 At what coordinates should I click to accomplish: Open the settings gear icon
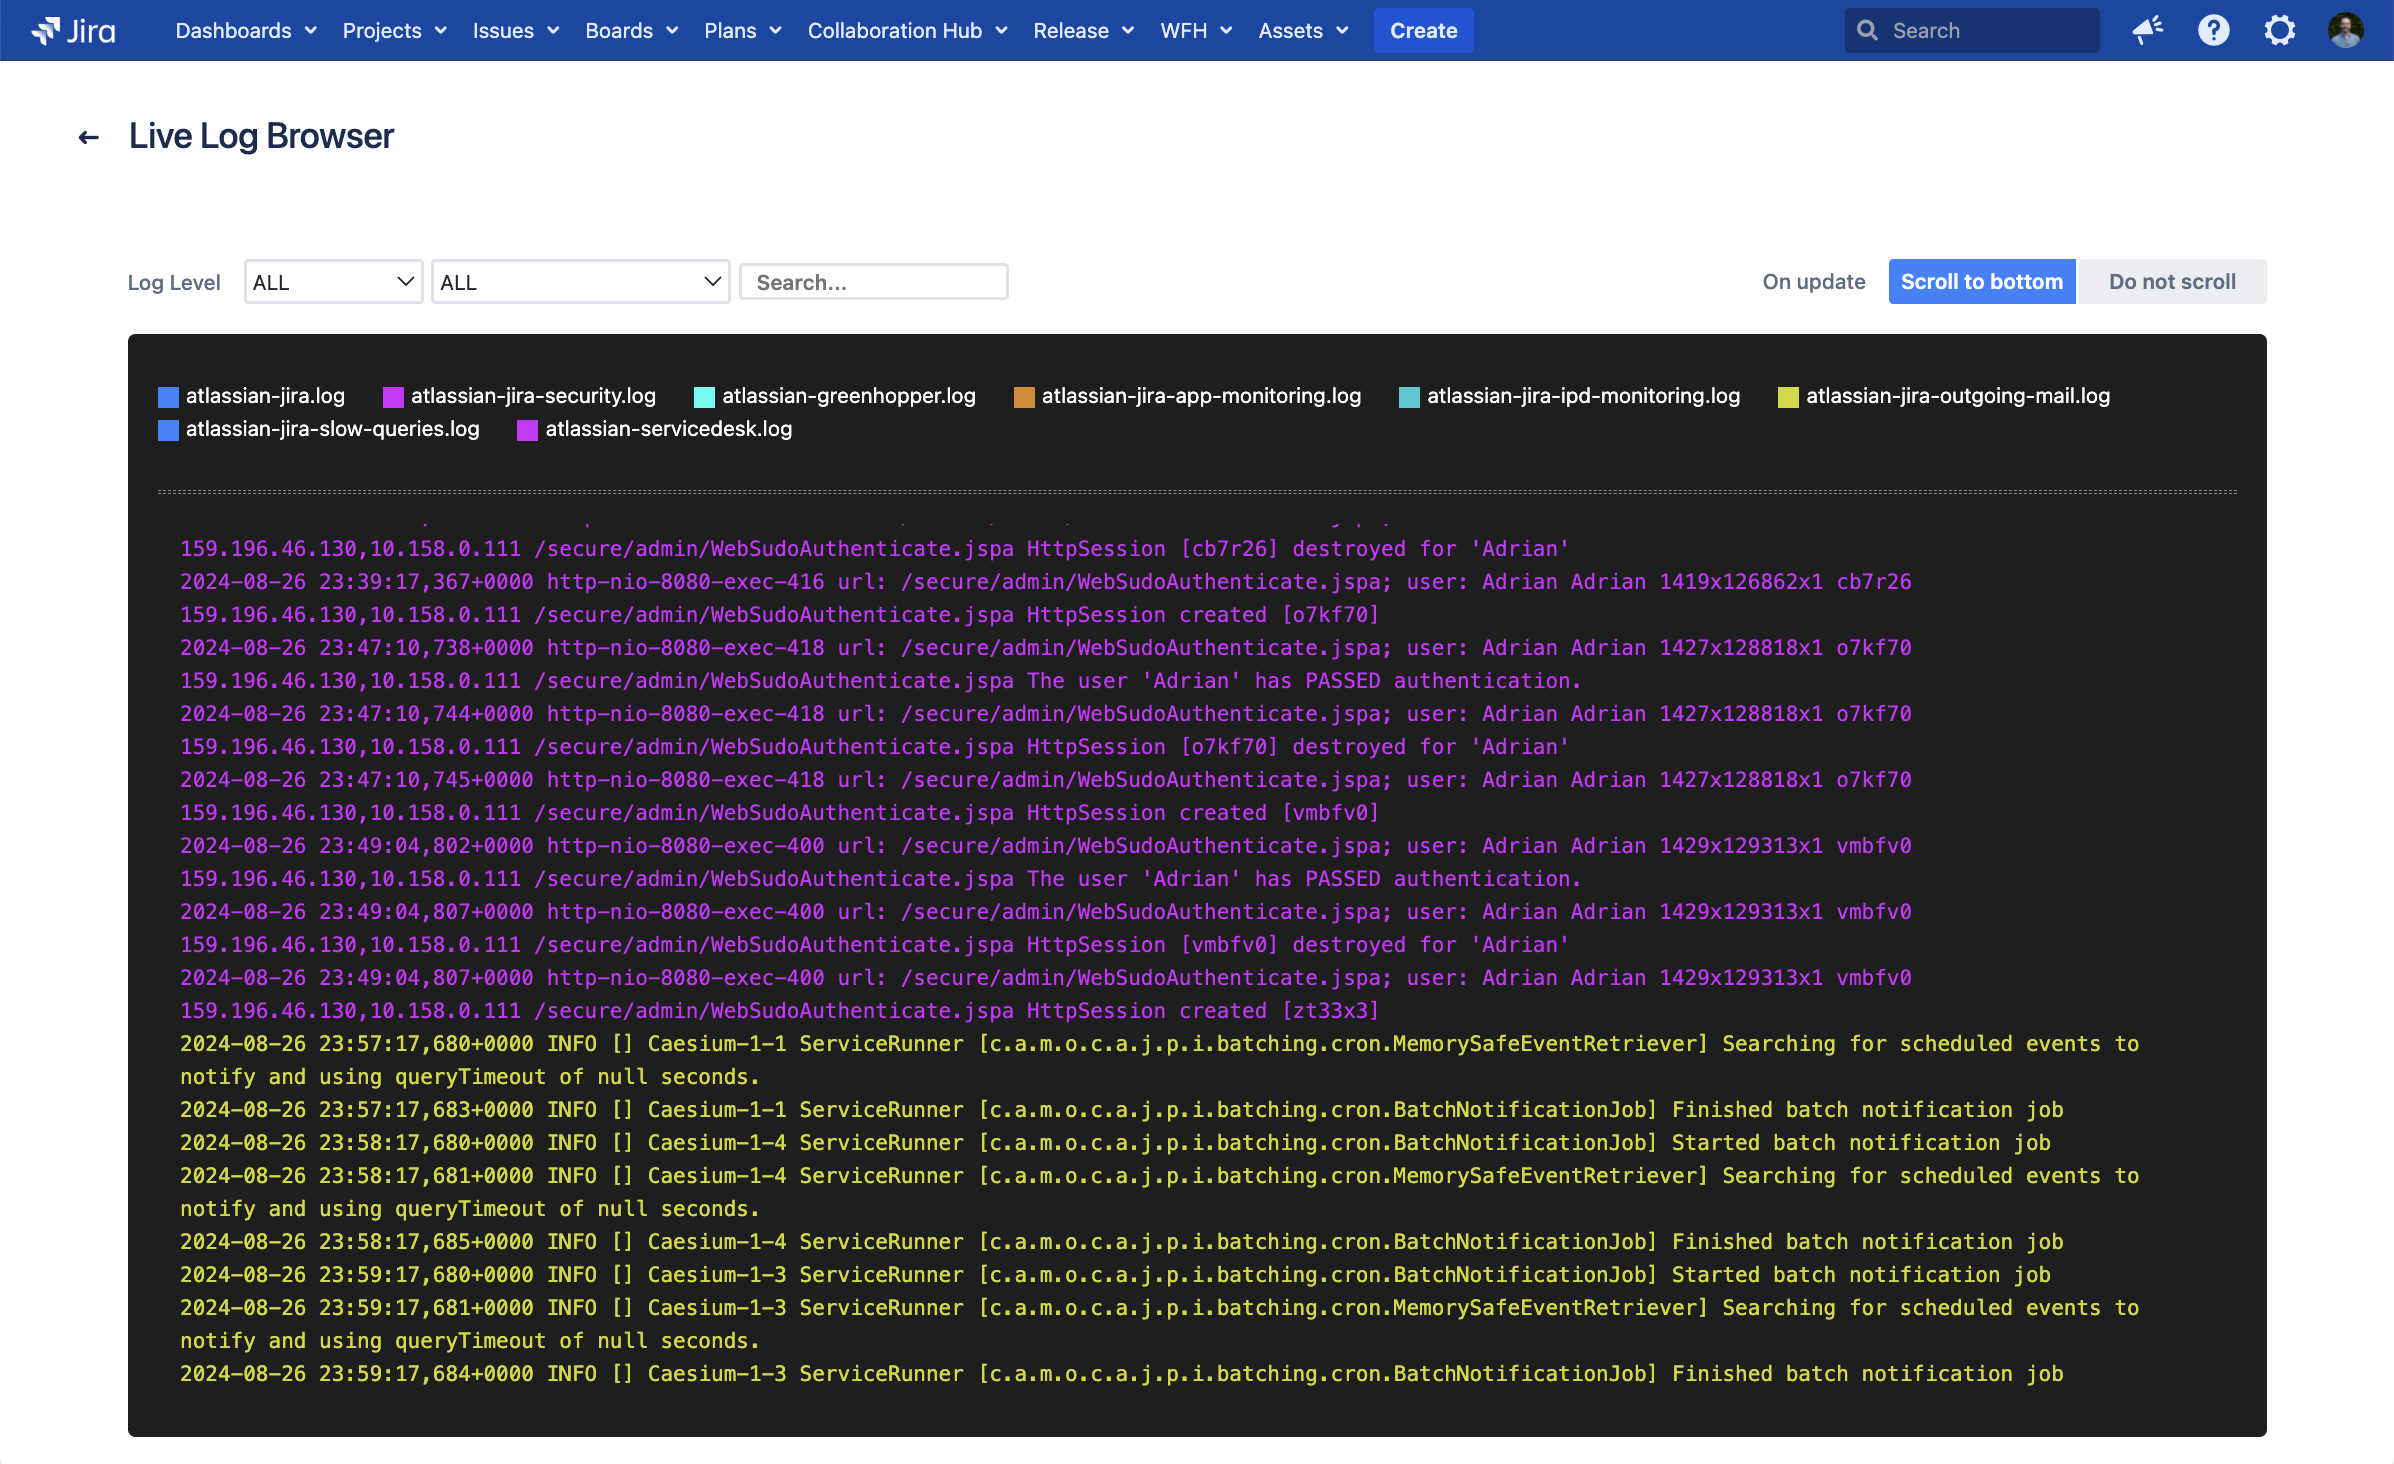[2279, 30]
